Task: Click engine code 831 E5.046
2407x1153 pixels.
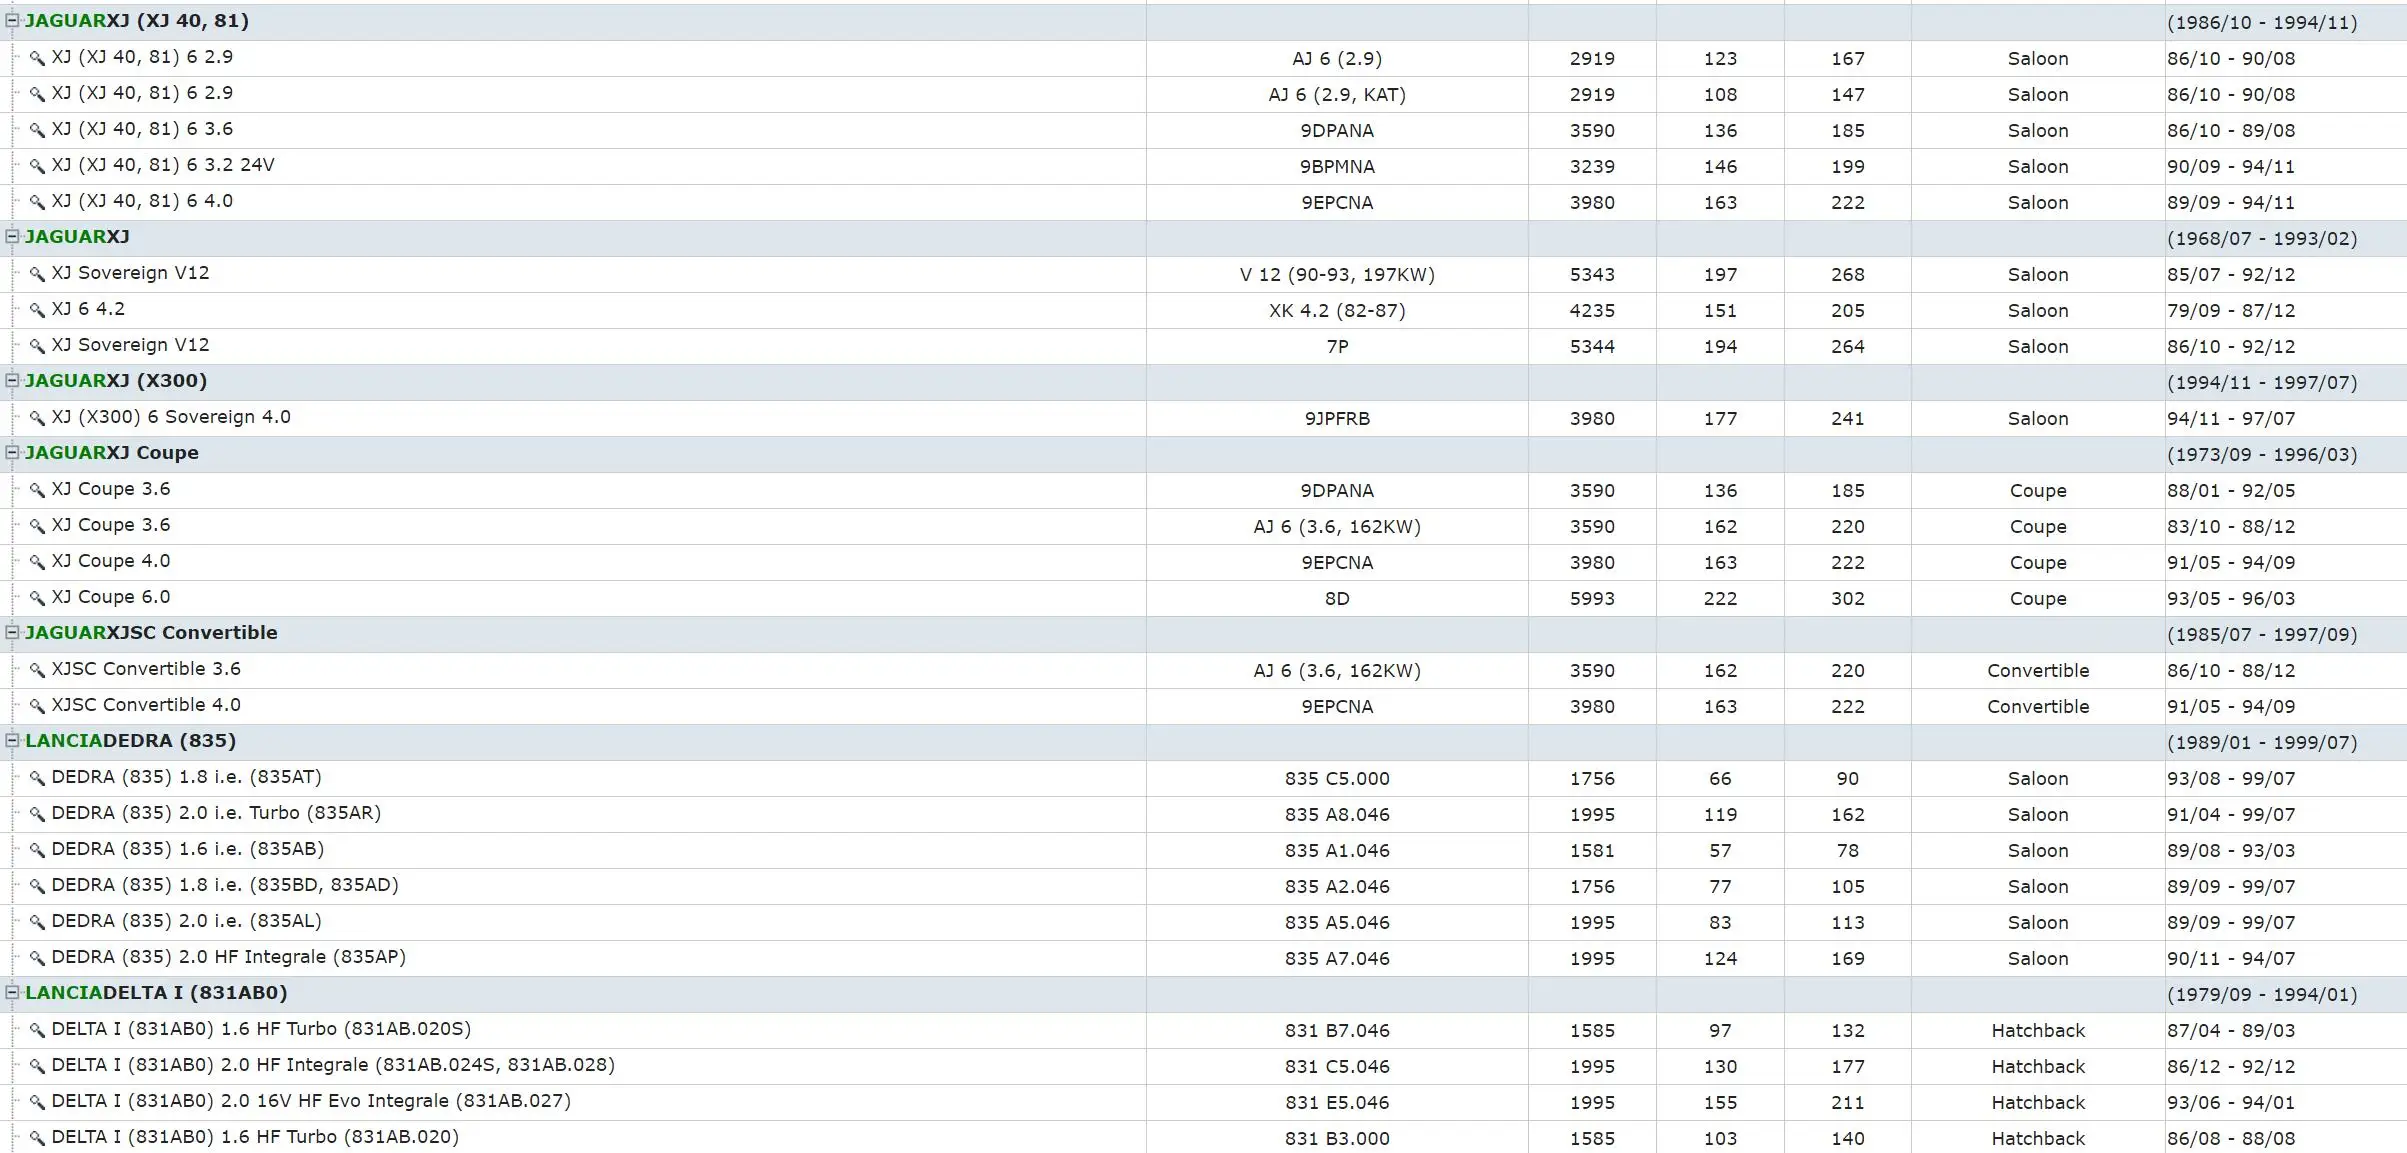Action: pos(1337,1103)
